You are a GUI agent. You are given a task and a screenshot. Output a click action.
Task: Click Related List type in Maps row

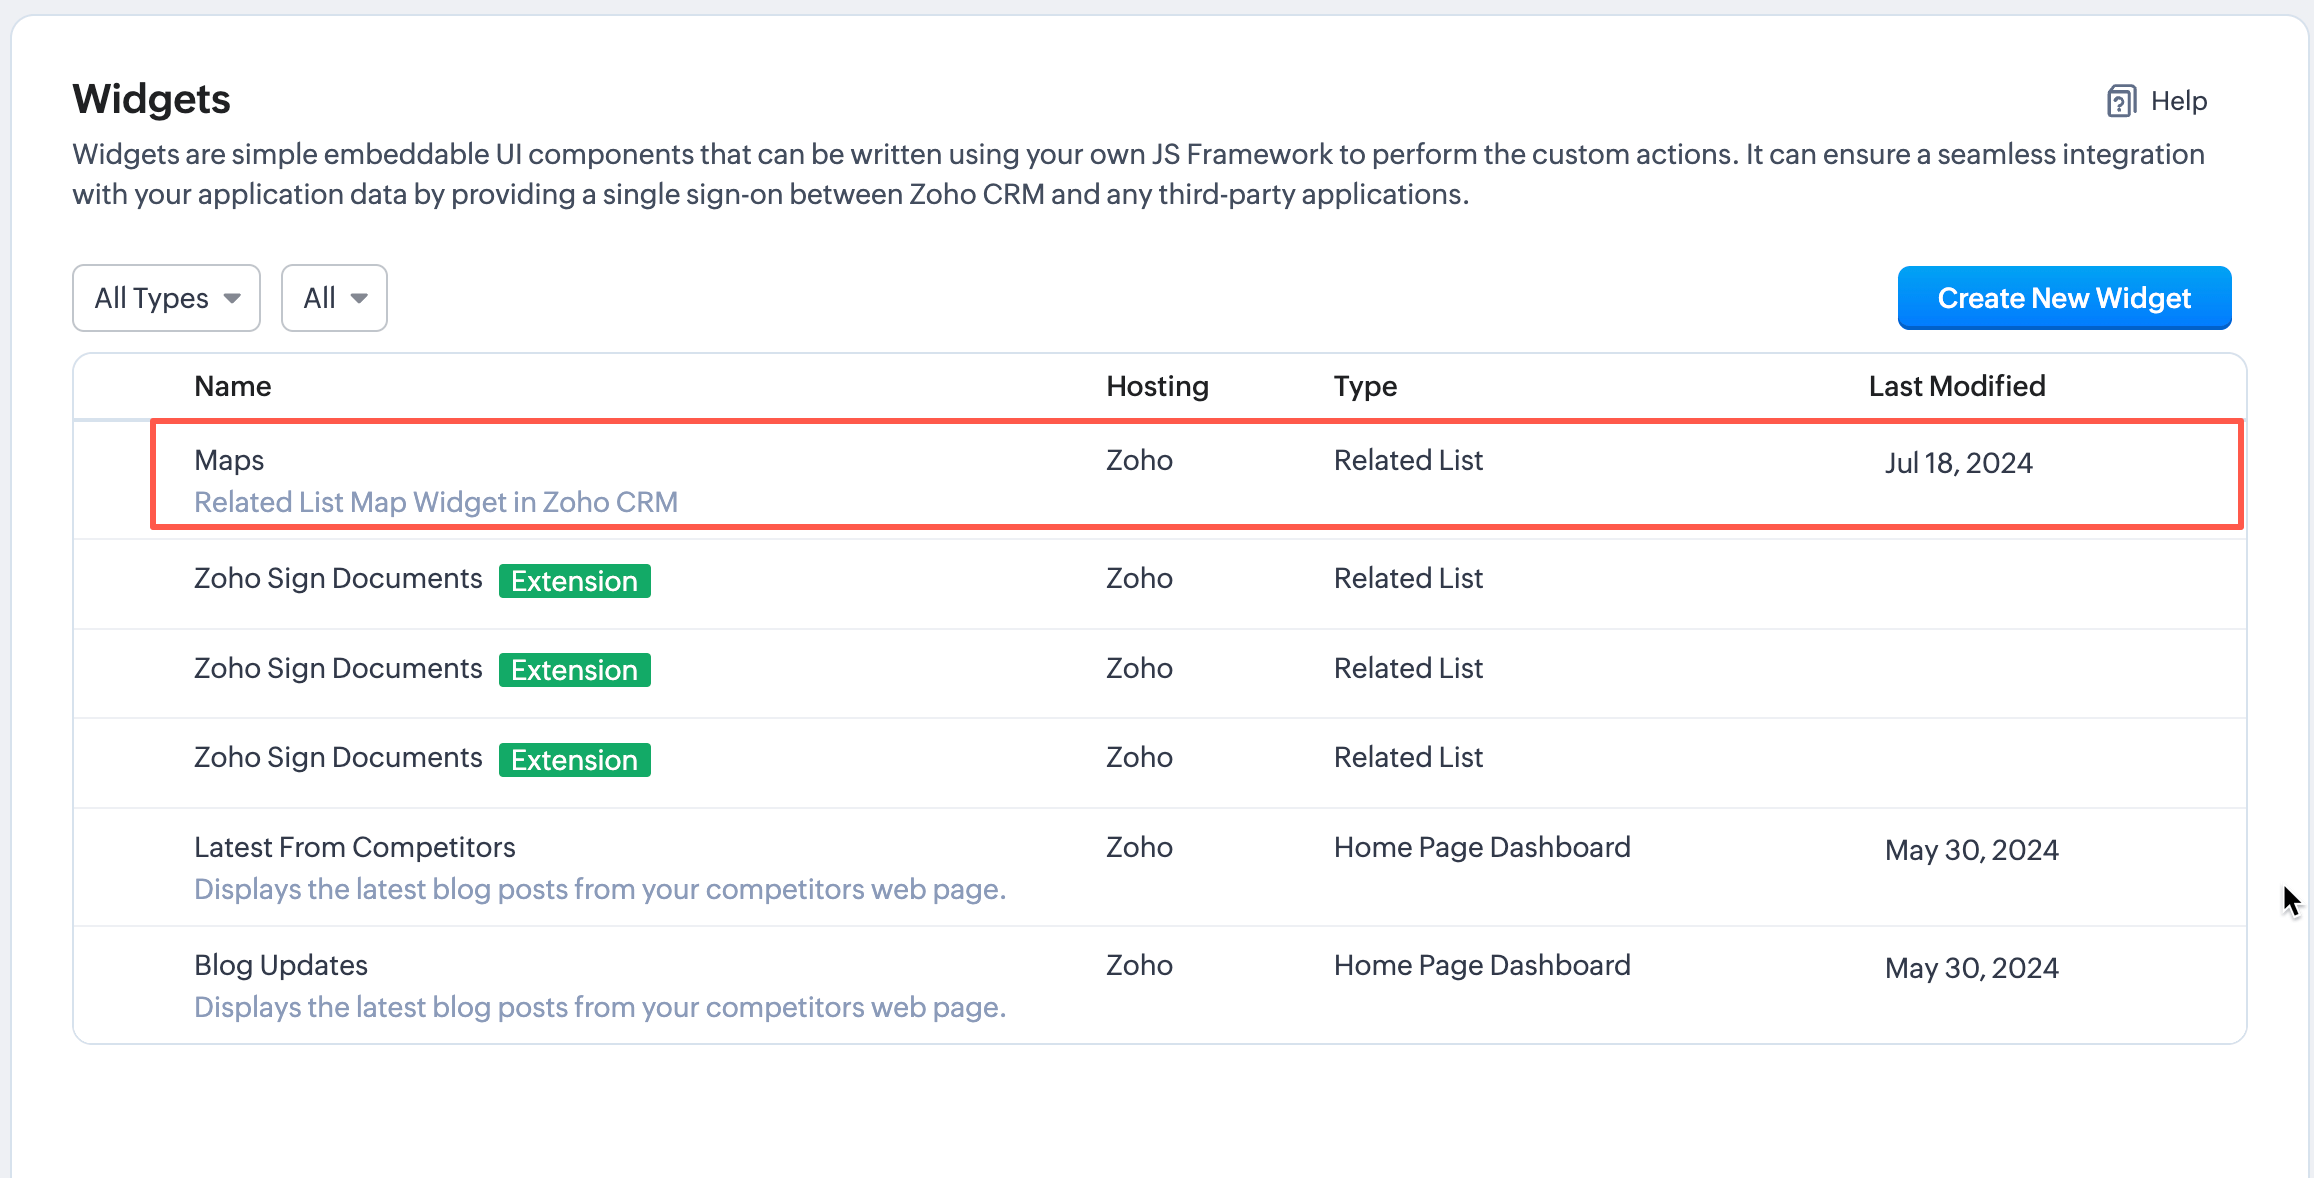(x=1408, y=460)
